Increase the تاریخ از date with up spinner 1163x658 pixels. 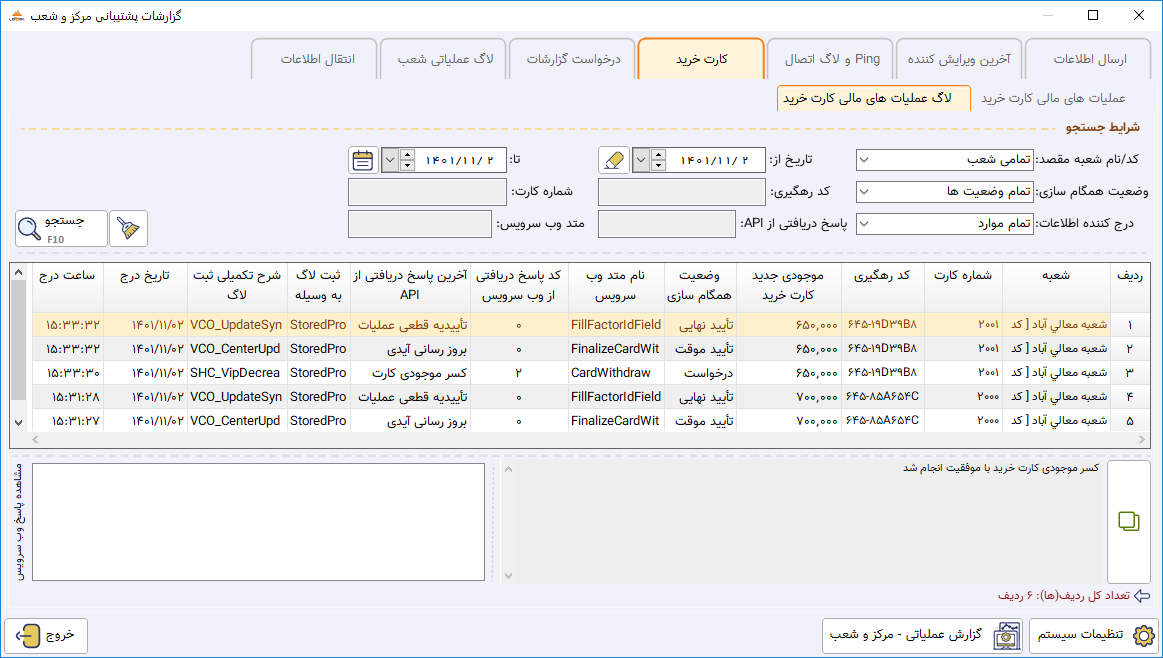coord(658,154)
